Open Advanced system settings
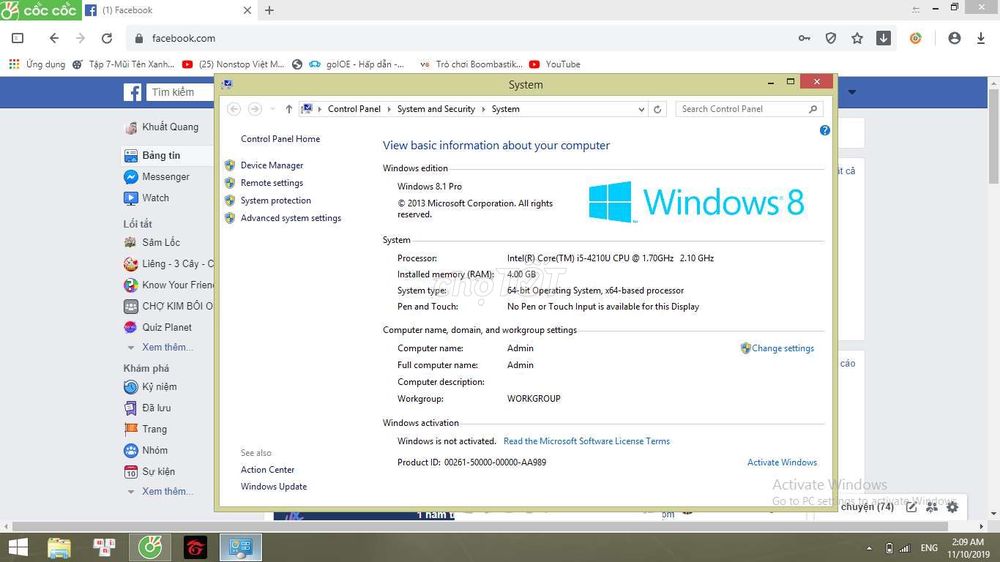Image resolution: width=1000 pixels, height=562 pixels. [291, 218]
